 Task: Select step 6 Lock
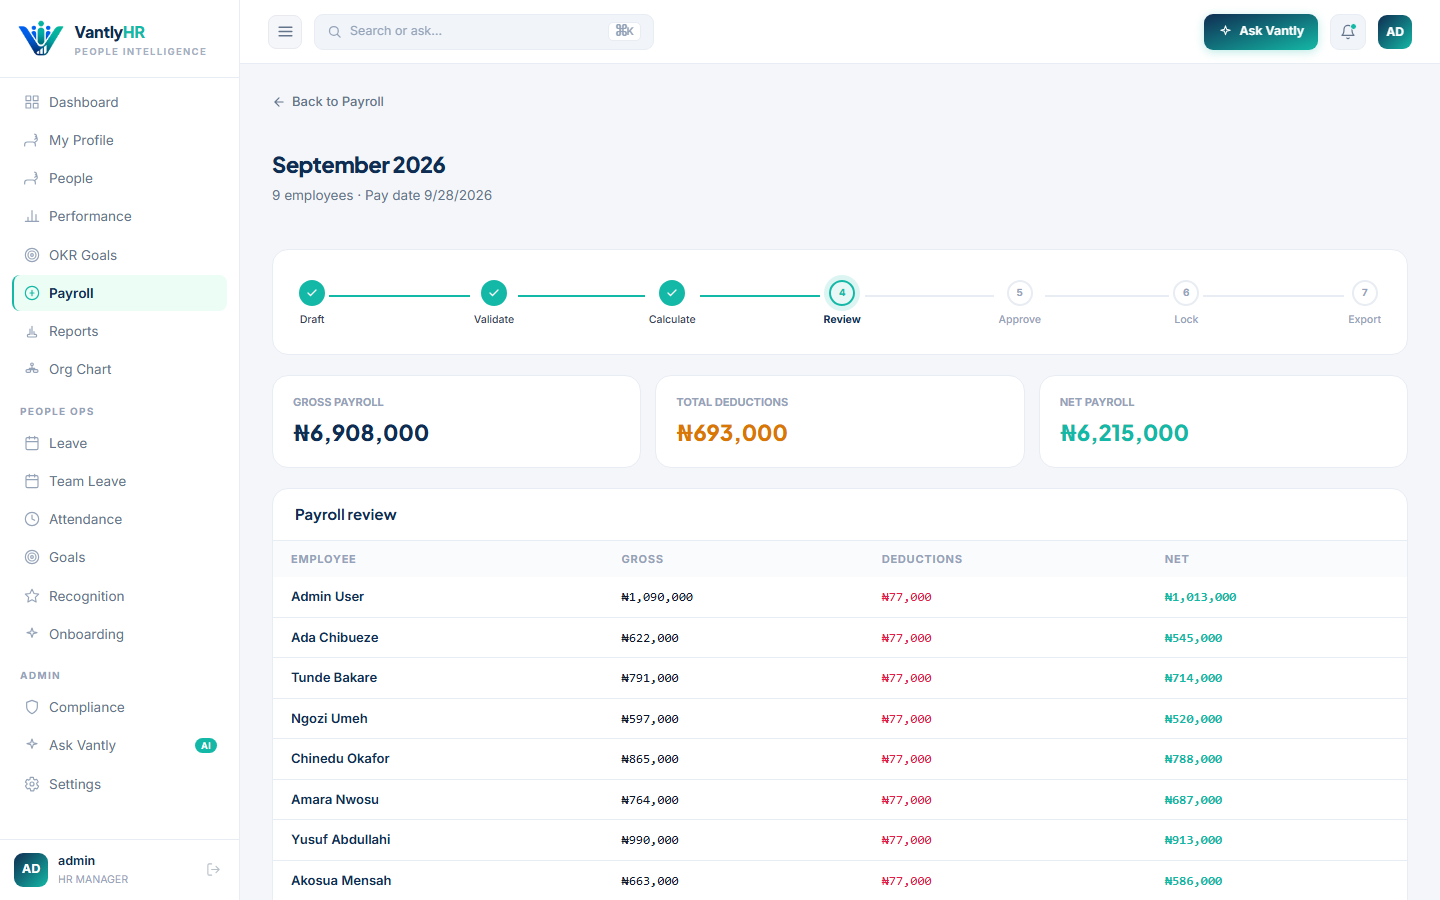coord(1186,293)
